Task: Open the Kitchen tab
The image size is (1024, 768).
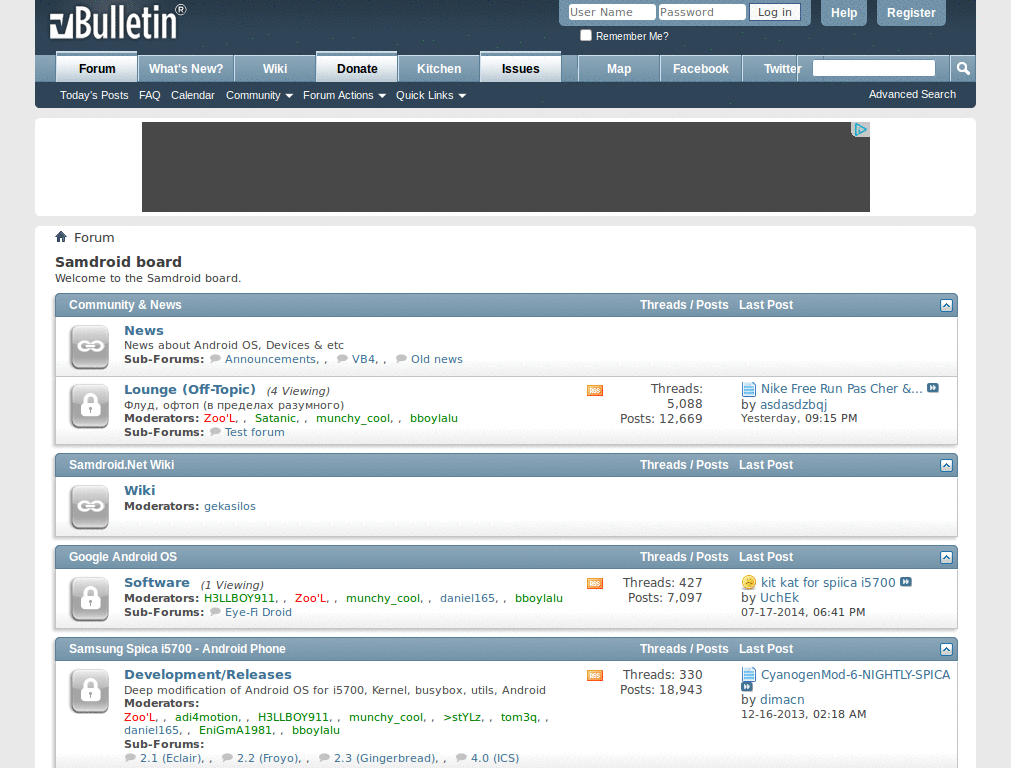Action: click(x=439, y=69)
